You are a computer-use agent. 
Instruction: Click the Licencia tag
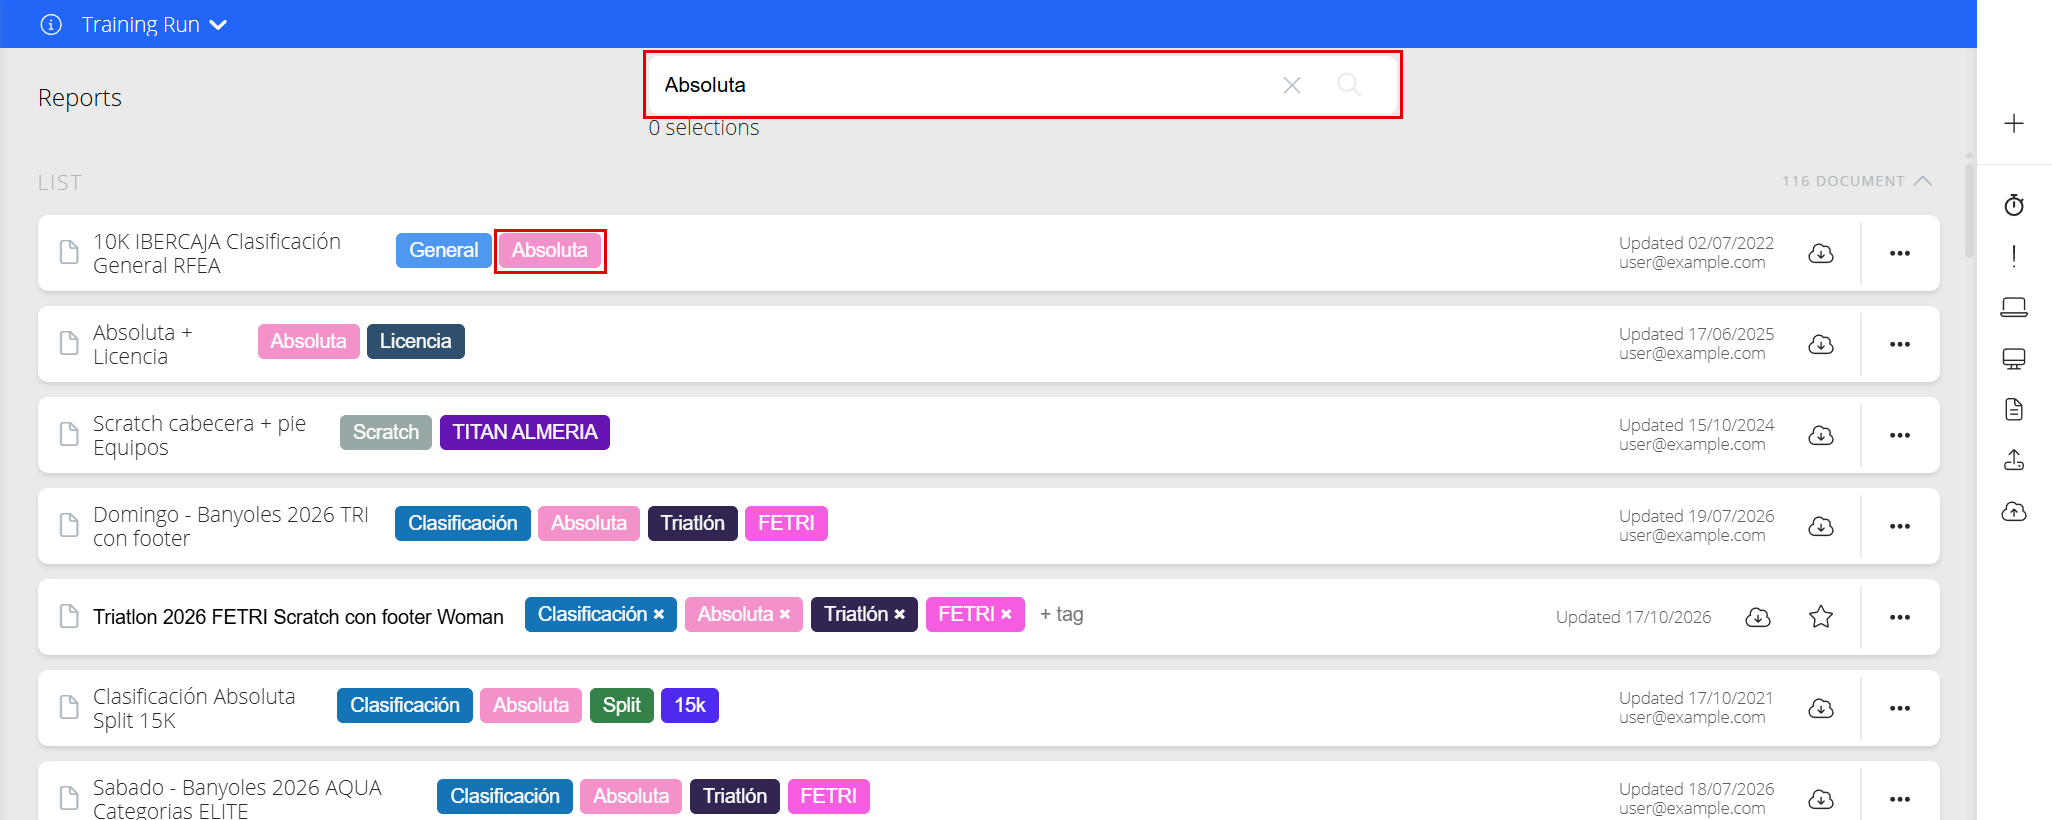tap(415, 341)
